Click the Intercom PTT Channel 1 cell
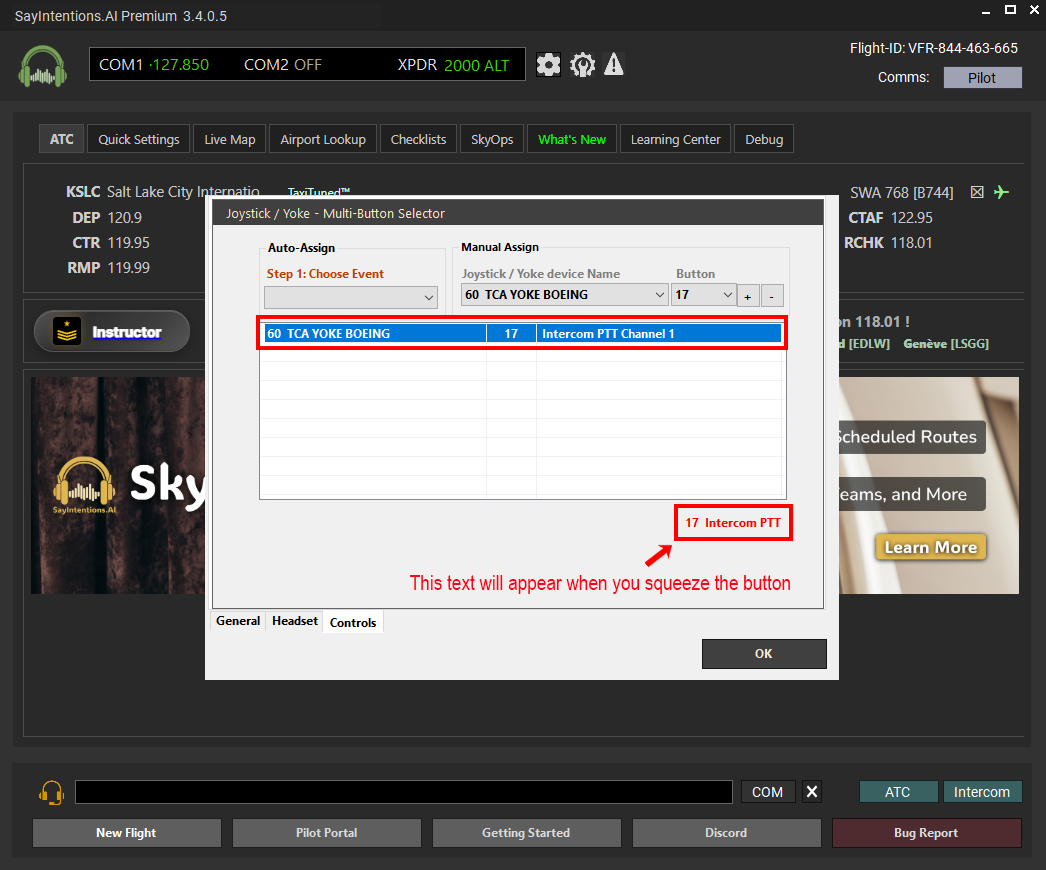The image size is (1046, 870). (658, 334)
